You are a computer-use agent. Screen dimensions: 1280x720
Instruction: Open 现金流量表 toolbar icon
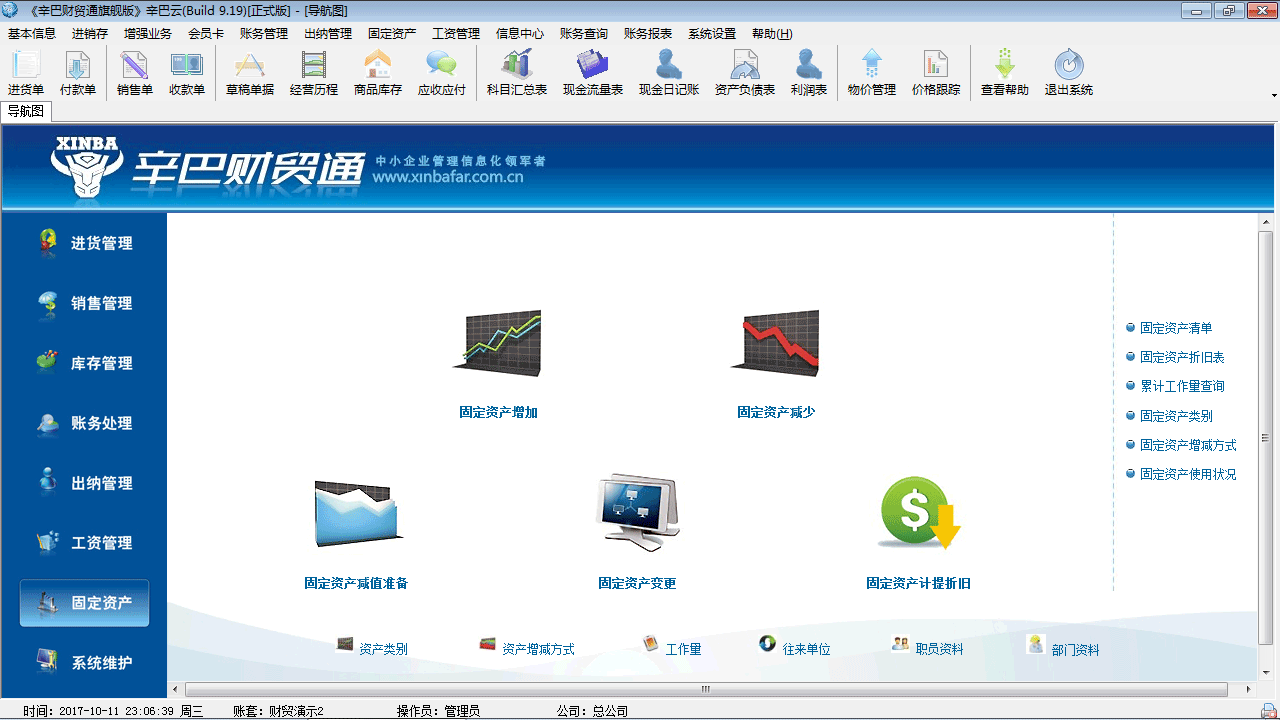click(x=593, y=73)
